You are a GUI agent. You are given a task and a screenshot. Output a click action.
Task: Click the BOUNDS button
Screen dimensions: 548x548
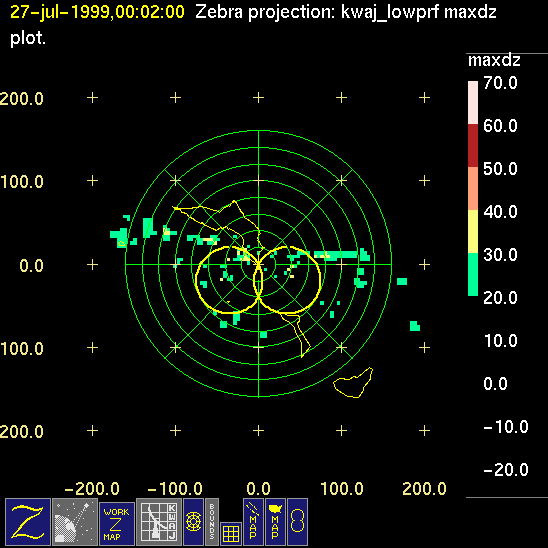[212, 522]
